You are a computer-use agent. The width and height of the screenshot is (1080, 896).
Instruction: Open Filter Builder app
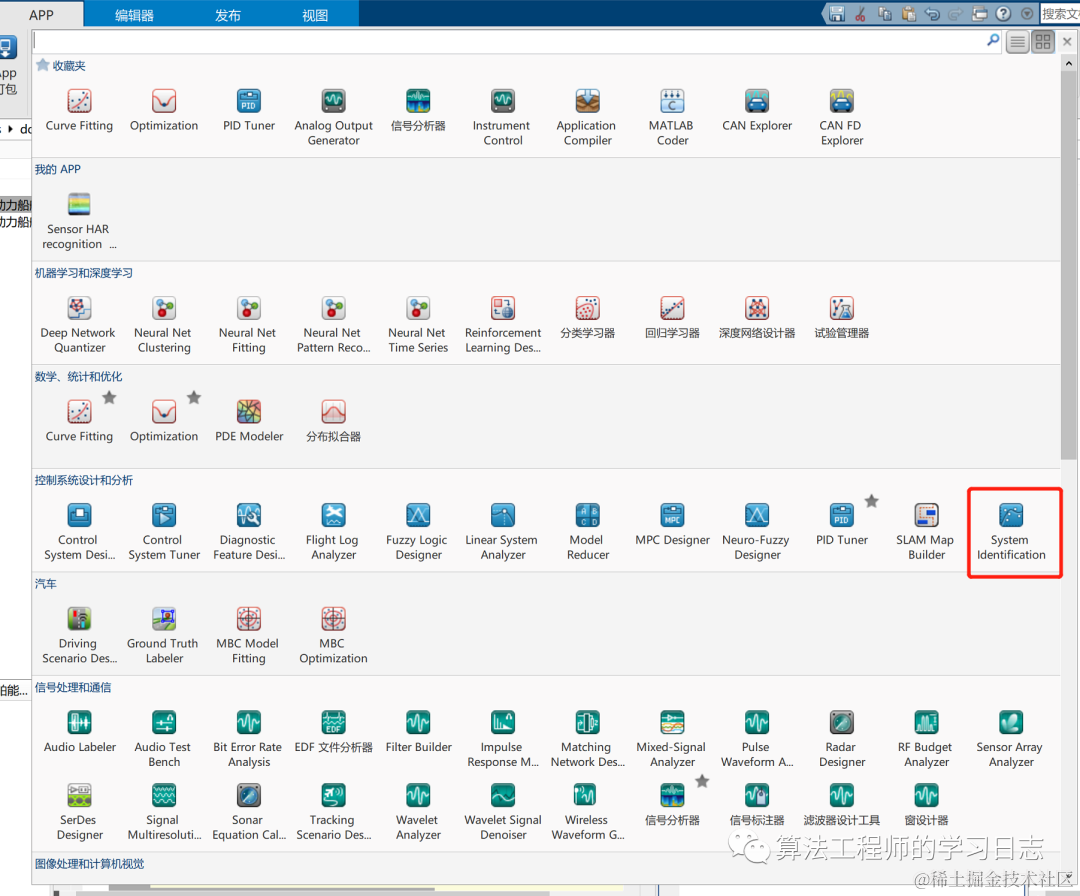pyautogui.click(x=418, y=731)
